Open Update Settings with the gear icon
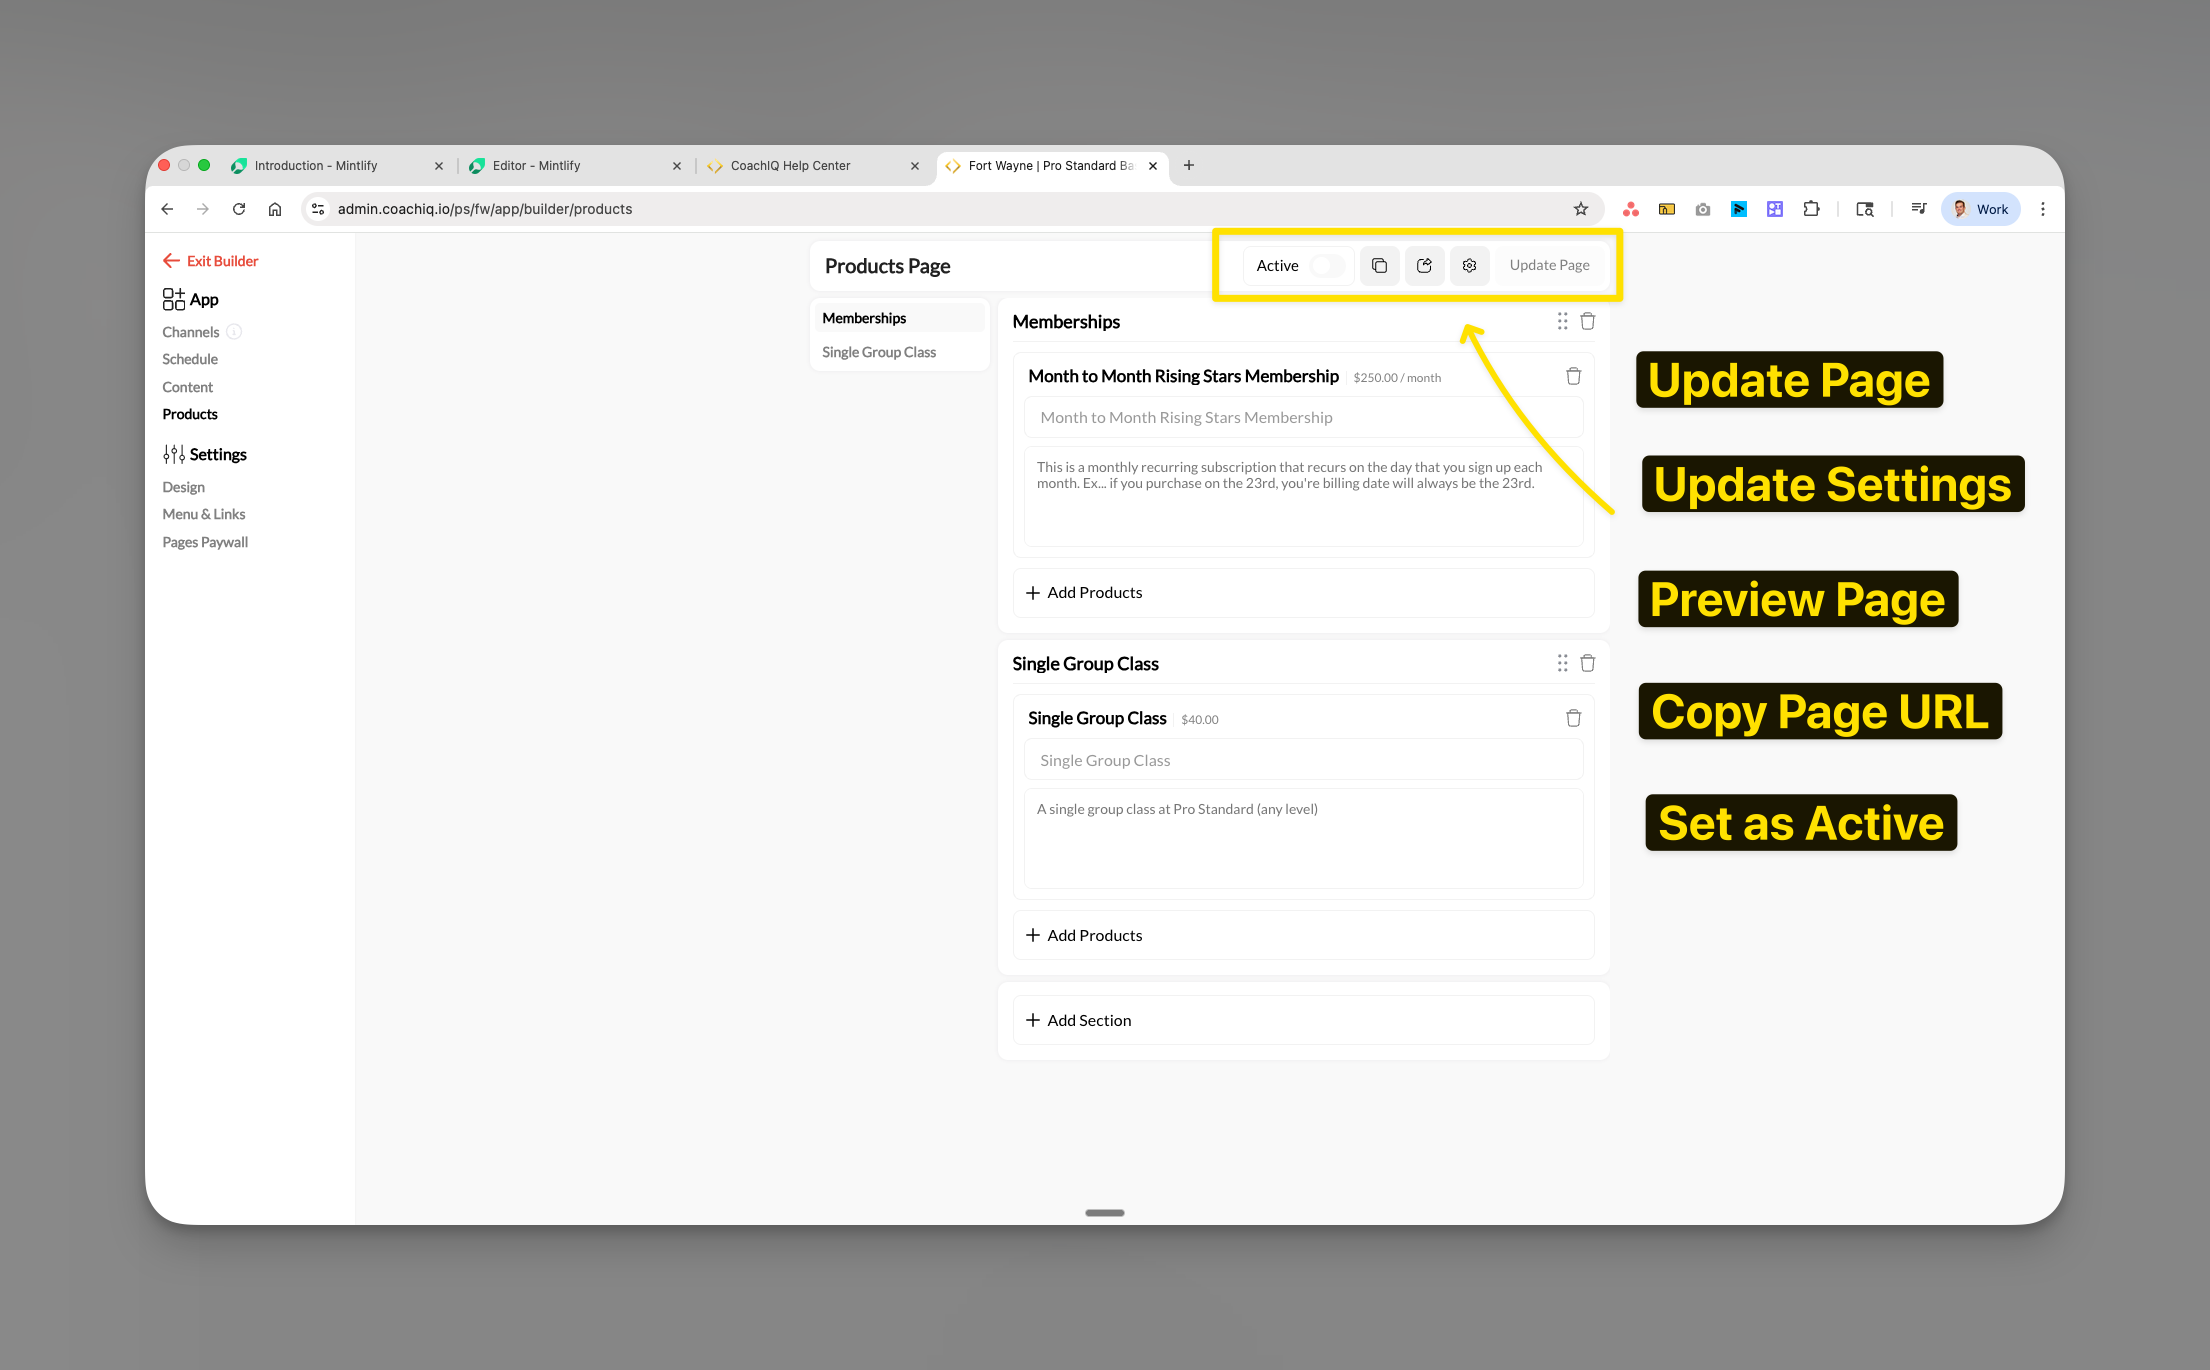The image size is (2210, 1370). (x=1469, y=265)
